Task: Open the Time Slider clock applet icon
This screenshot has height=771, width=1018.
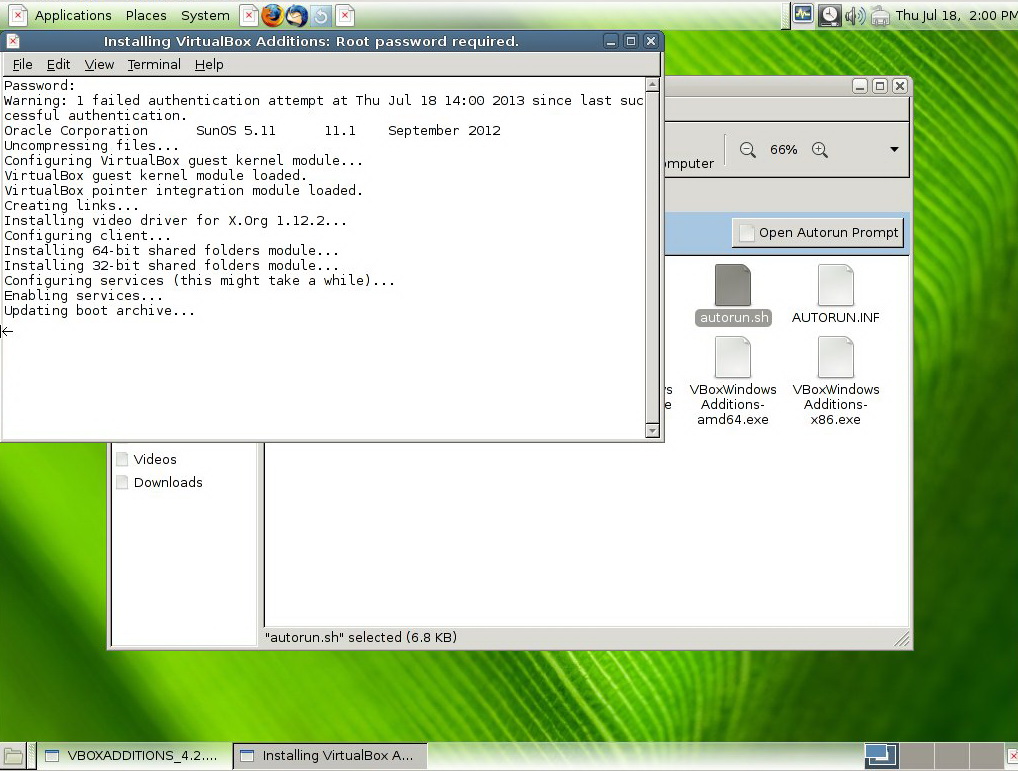Action: 829,15
